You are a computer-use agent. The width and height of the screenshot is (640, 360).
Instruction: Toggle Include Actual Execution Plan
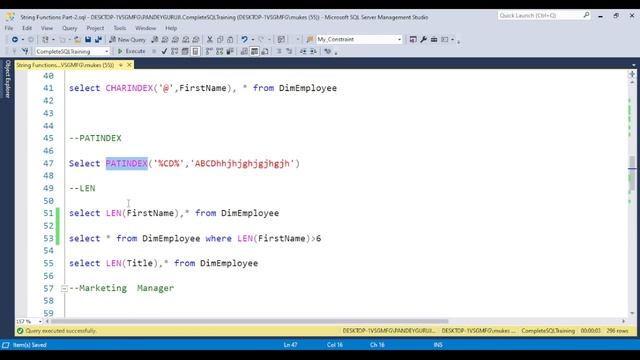pyautogui.click(x=209, y=51)
